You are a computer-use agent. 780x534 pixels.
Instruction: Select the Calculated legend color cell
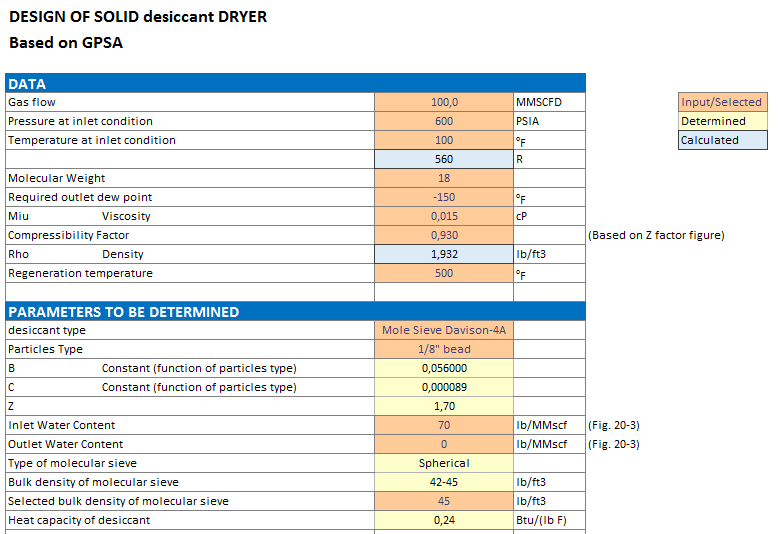tap(722, 140)
